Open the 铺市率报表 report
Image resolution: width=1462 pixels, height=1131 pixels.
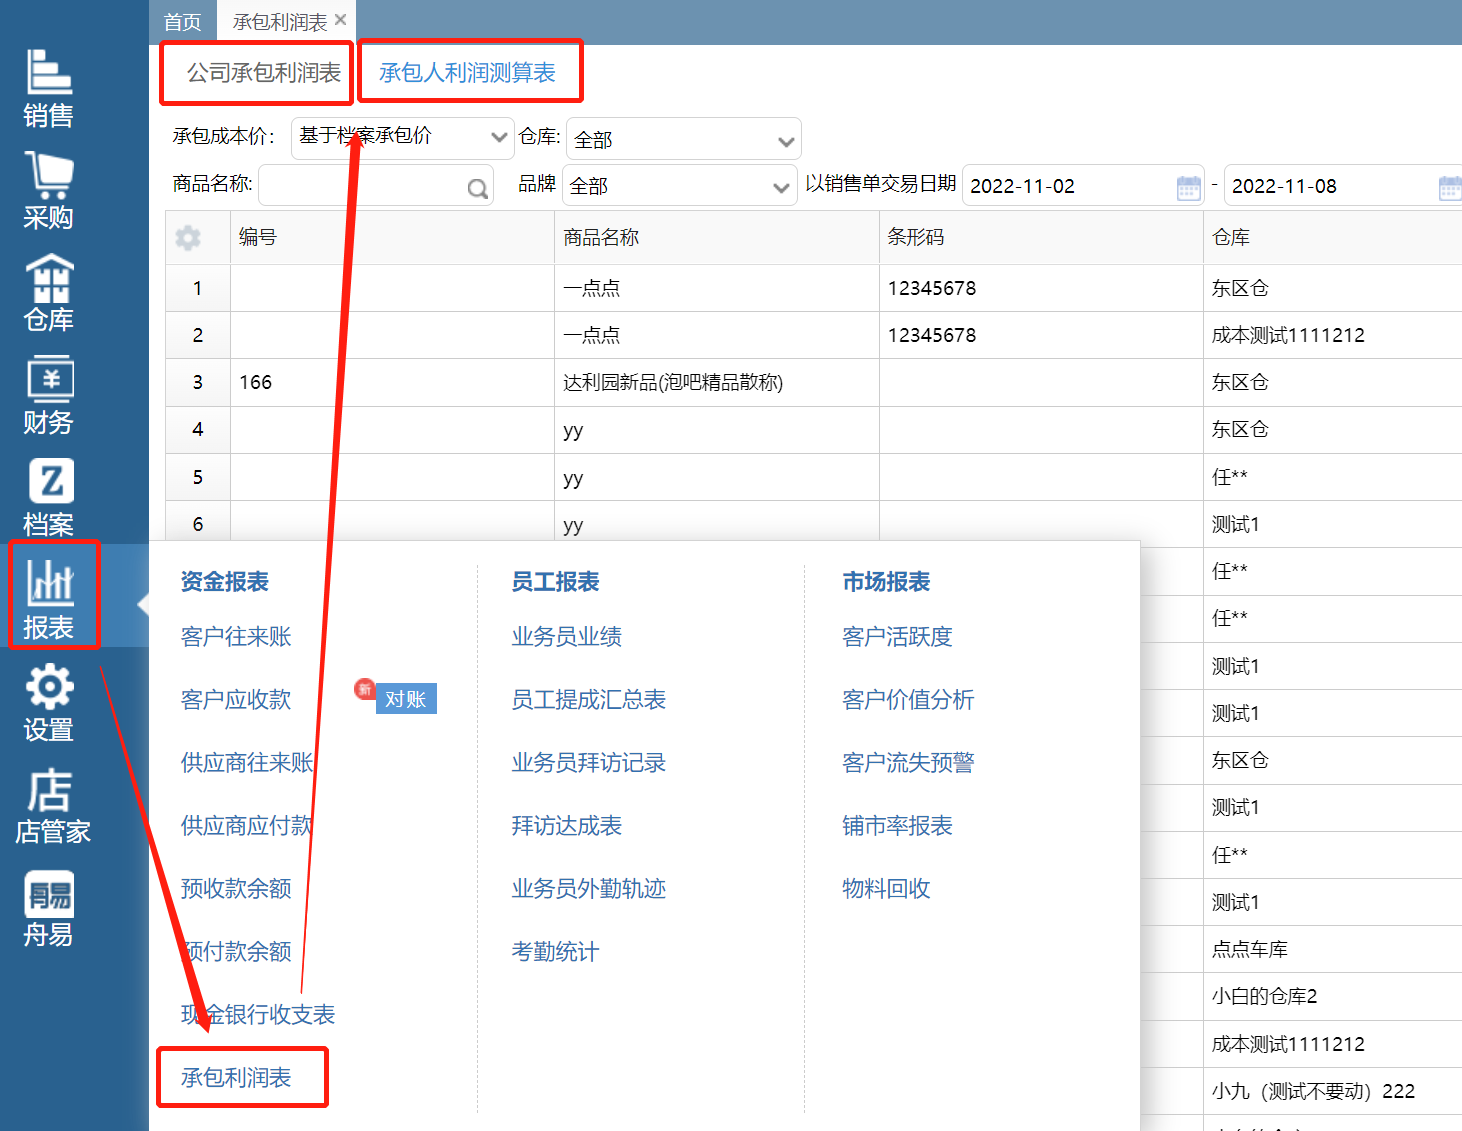(898, 826)
